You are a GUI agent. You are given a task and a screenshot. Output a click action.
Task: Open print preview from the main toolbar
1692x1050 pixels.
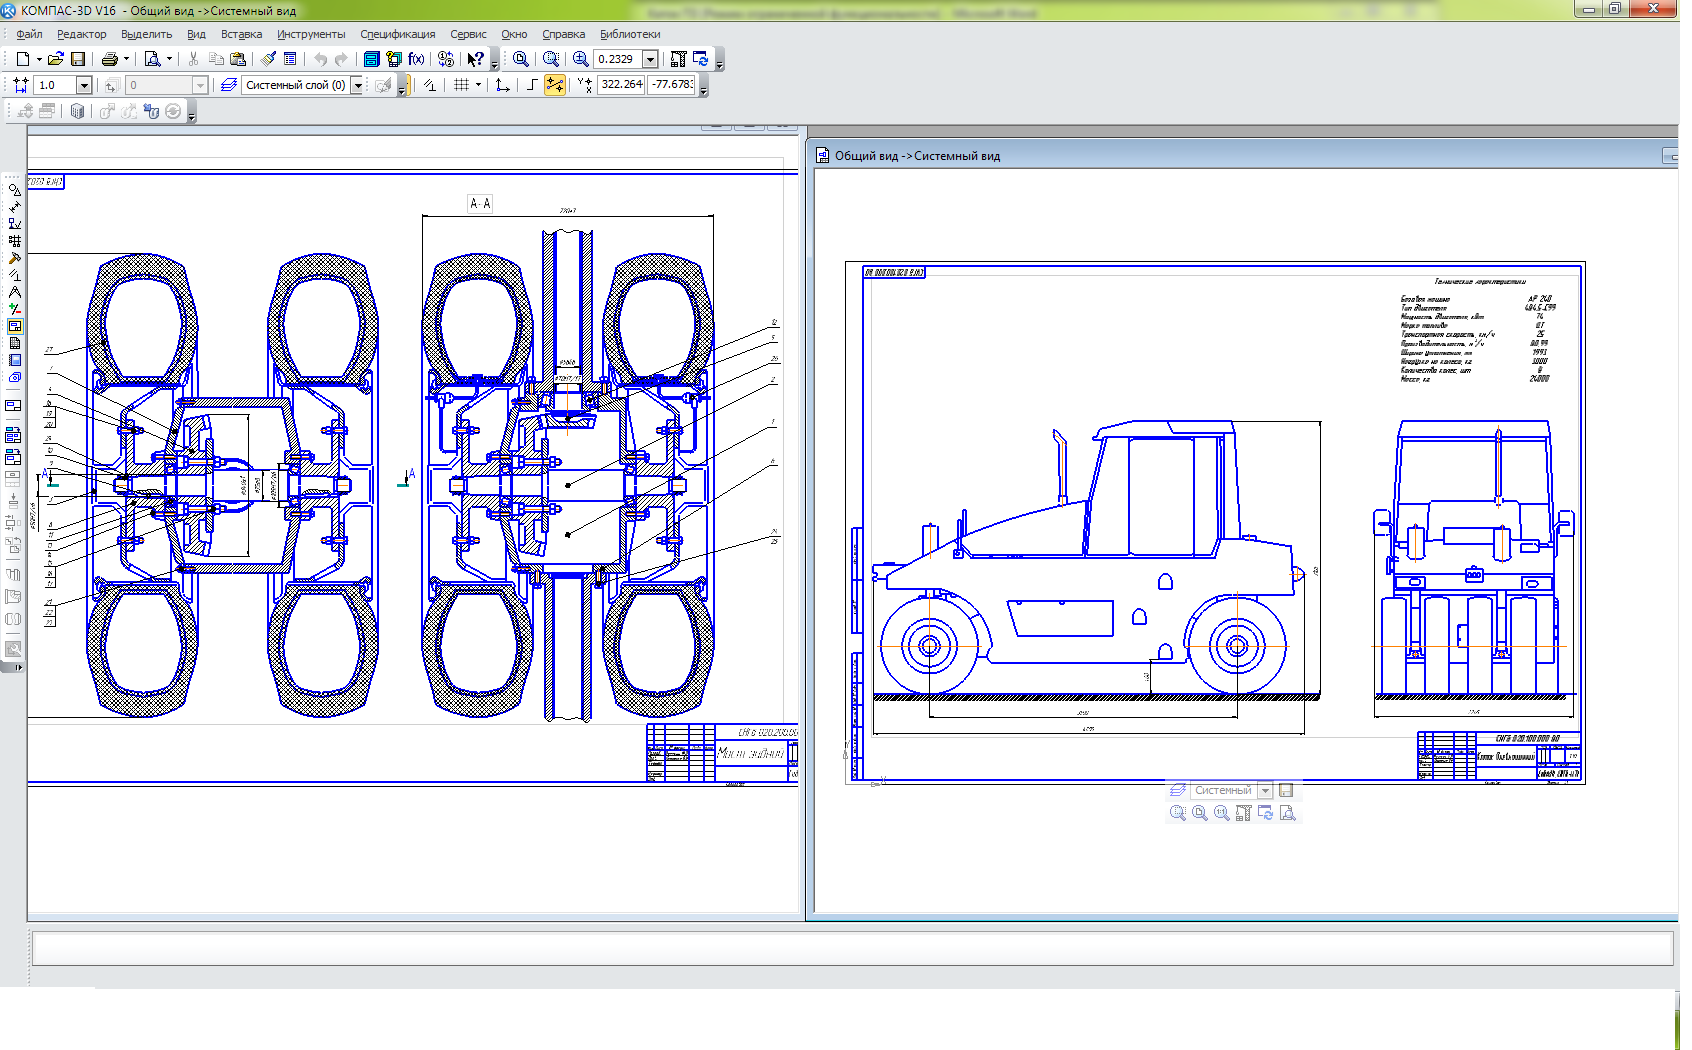tap(152, 59)
